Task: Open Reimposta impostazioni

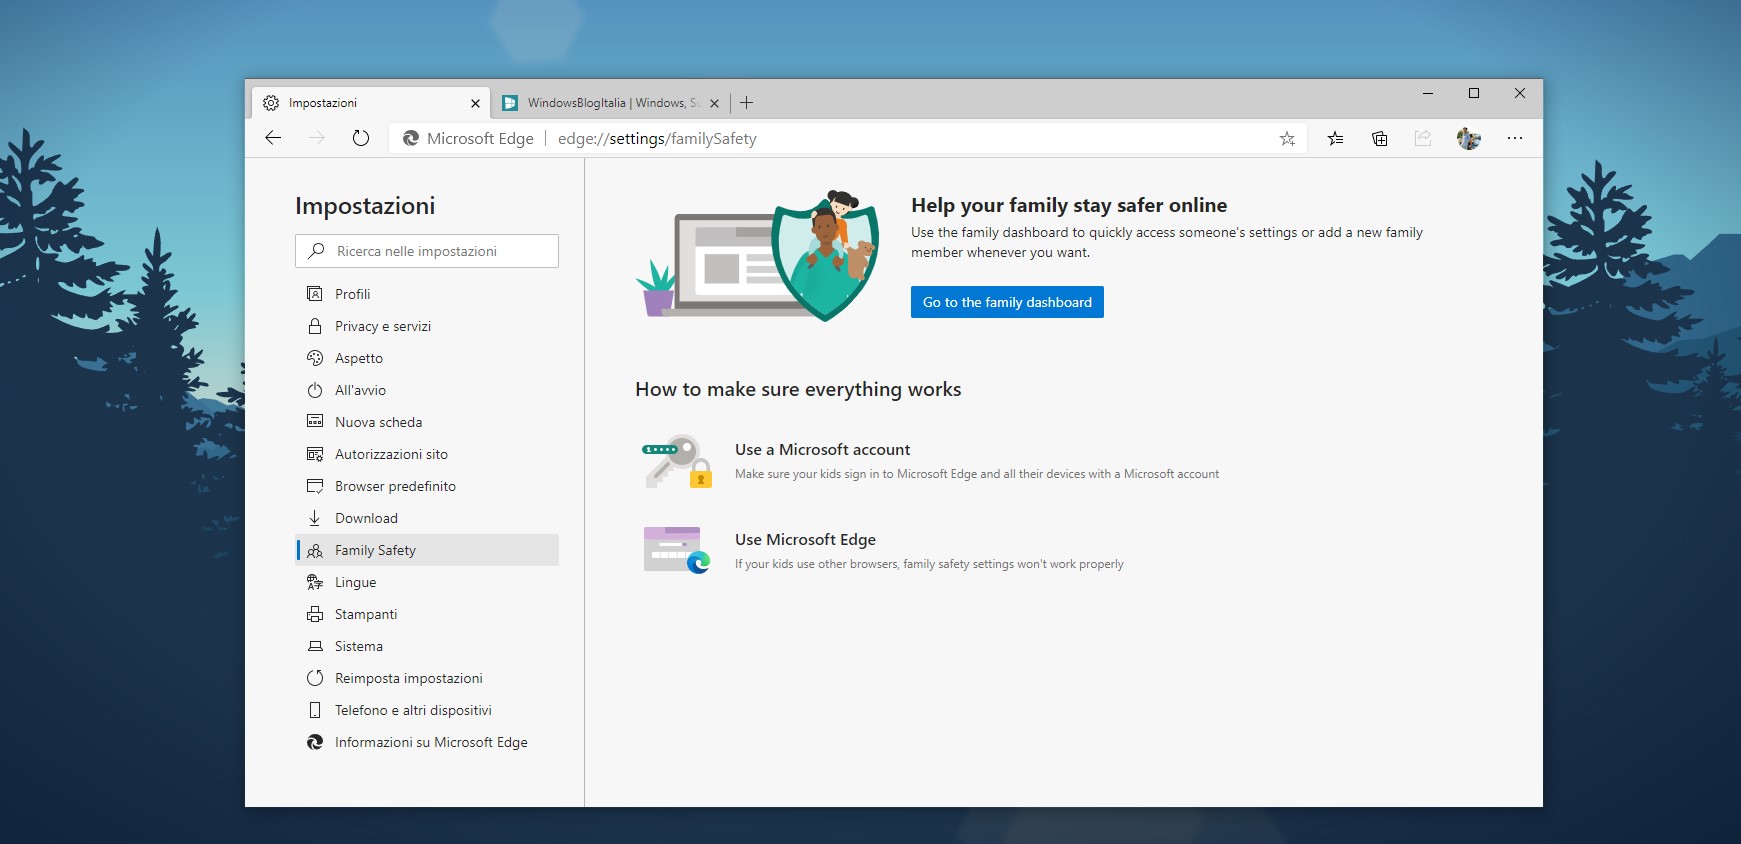Action: point(427,678)
